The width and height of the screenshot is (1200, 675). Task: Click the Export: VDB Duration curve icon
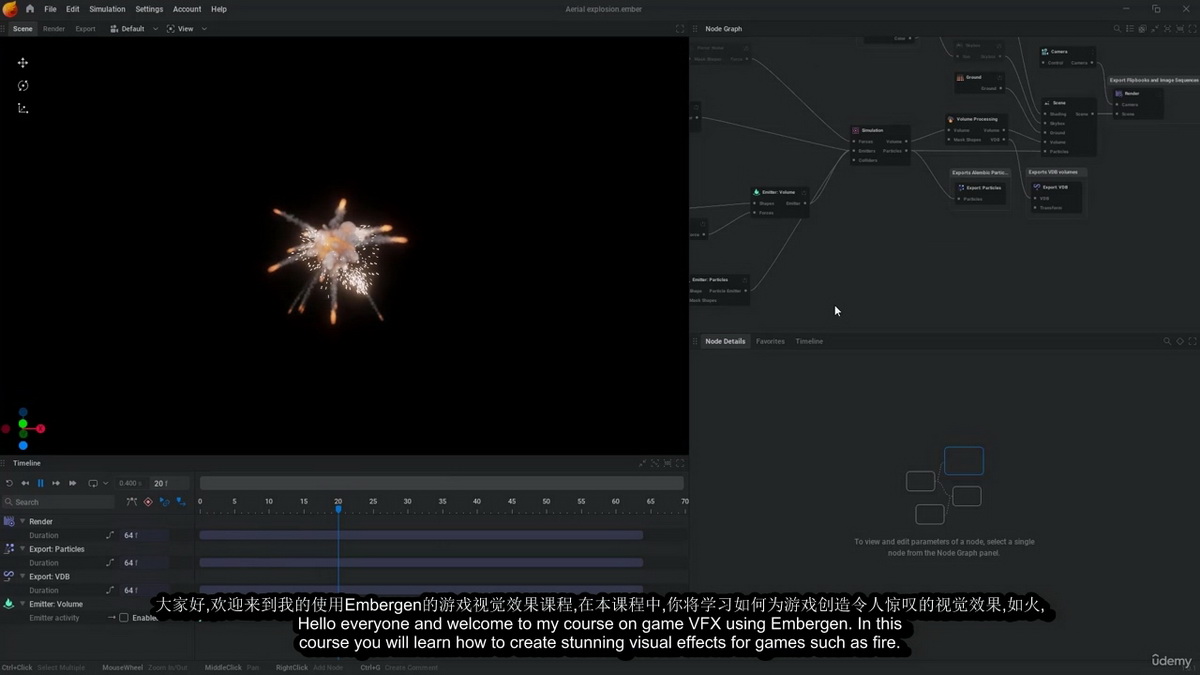tap(111, 590)
